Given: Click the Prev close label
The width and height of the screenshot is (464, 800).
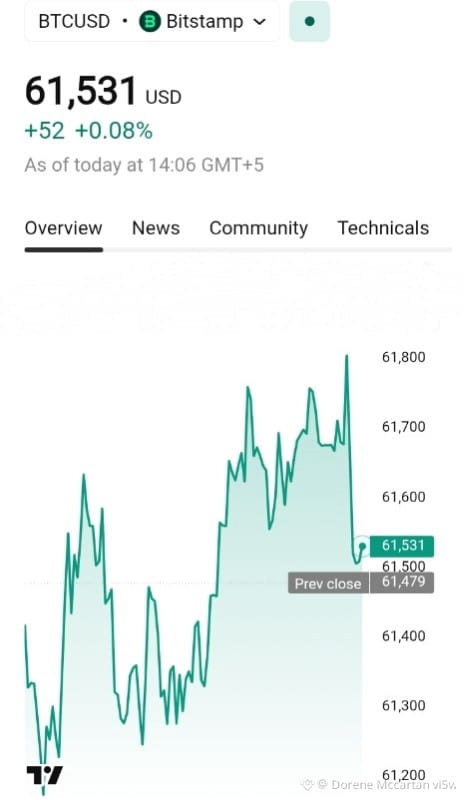Looking at the screenshot, I should point(328,583).
